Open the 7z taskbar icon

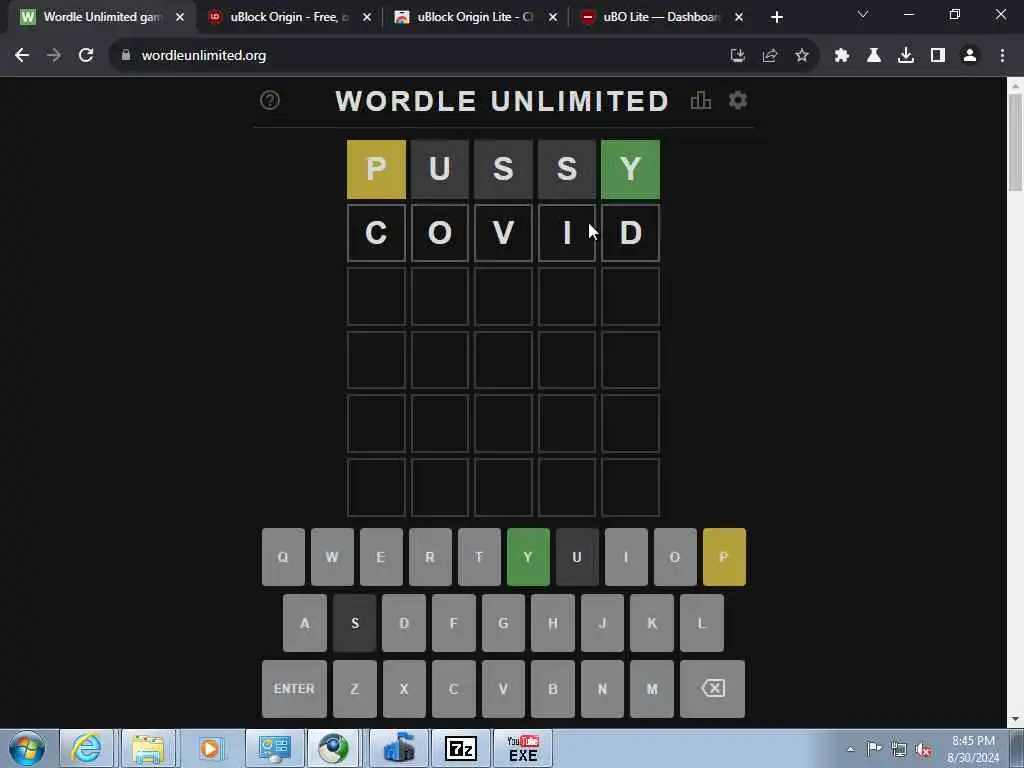[x=461, y=748]
